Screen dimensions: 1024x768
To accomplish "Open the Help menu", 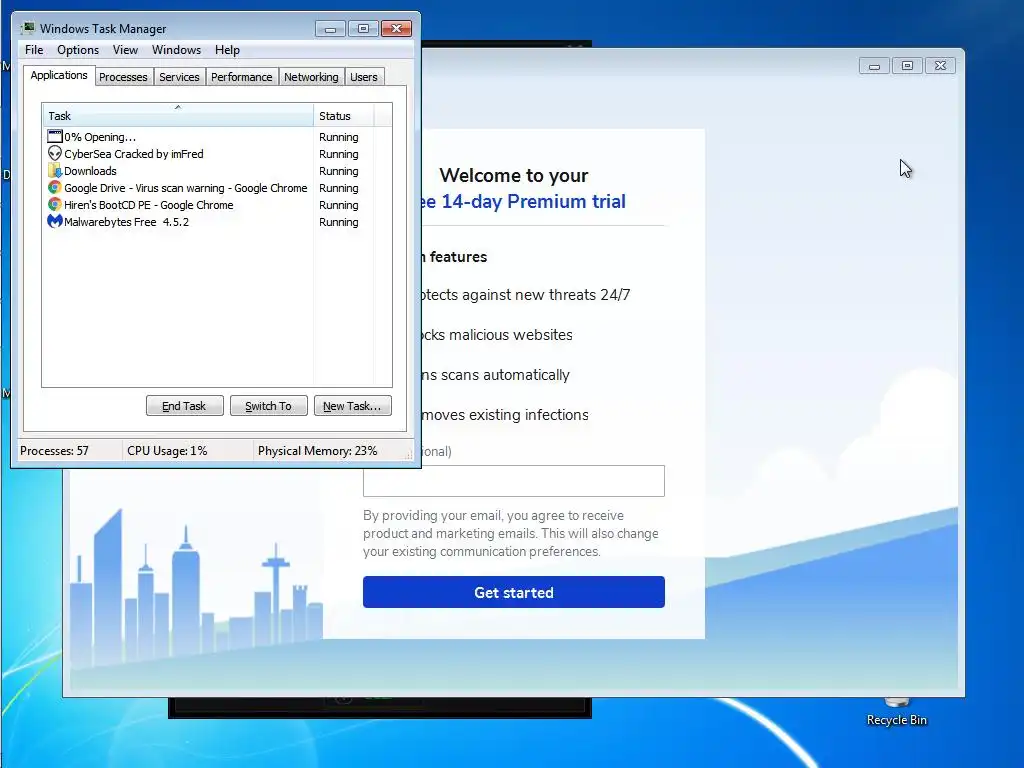I will pos(227,50).
